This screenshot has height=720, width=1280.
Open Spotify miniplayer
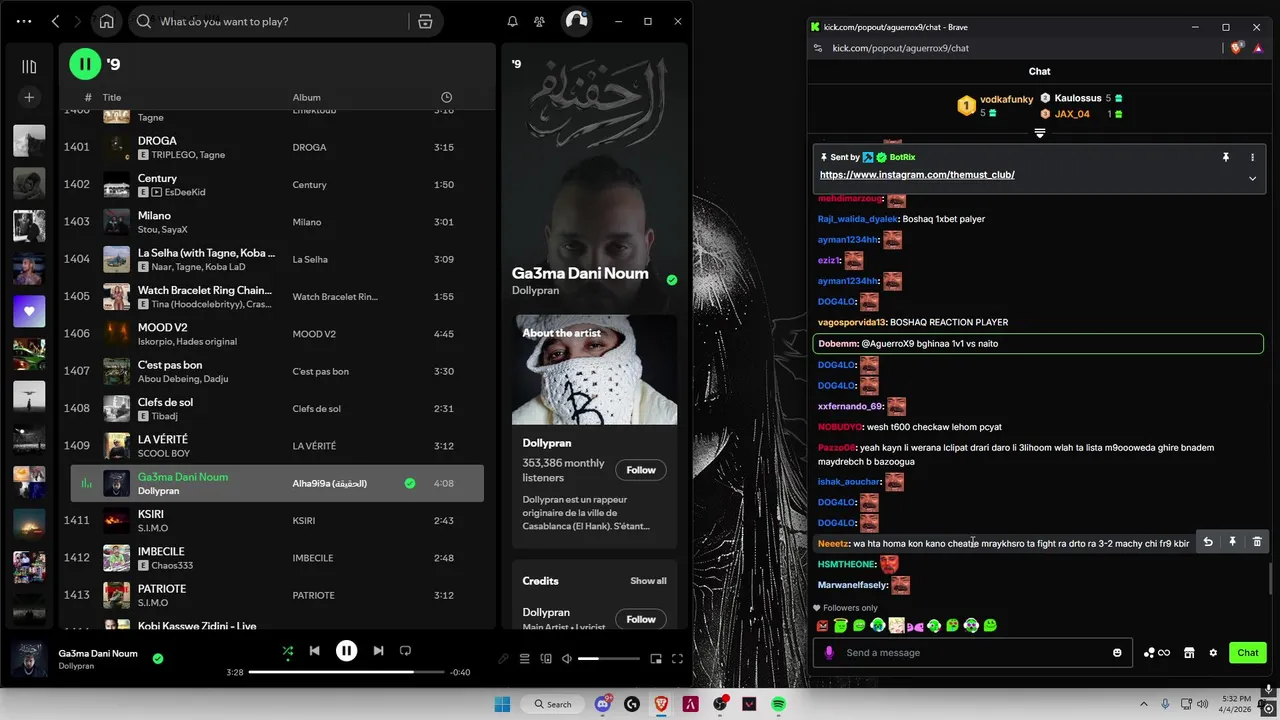tap(656, 659)
